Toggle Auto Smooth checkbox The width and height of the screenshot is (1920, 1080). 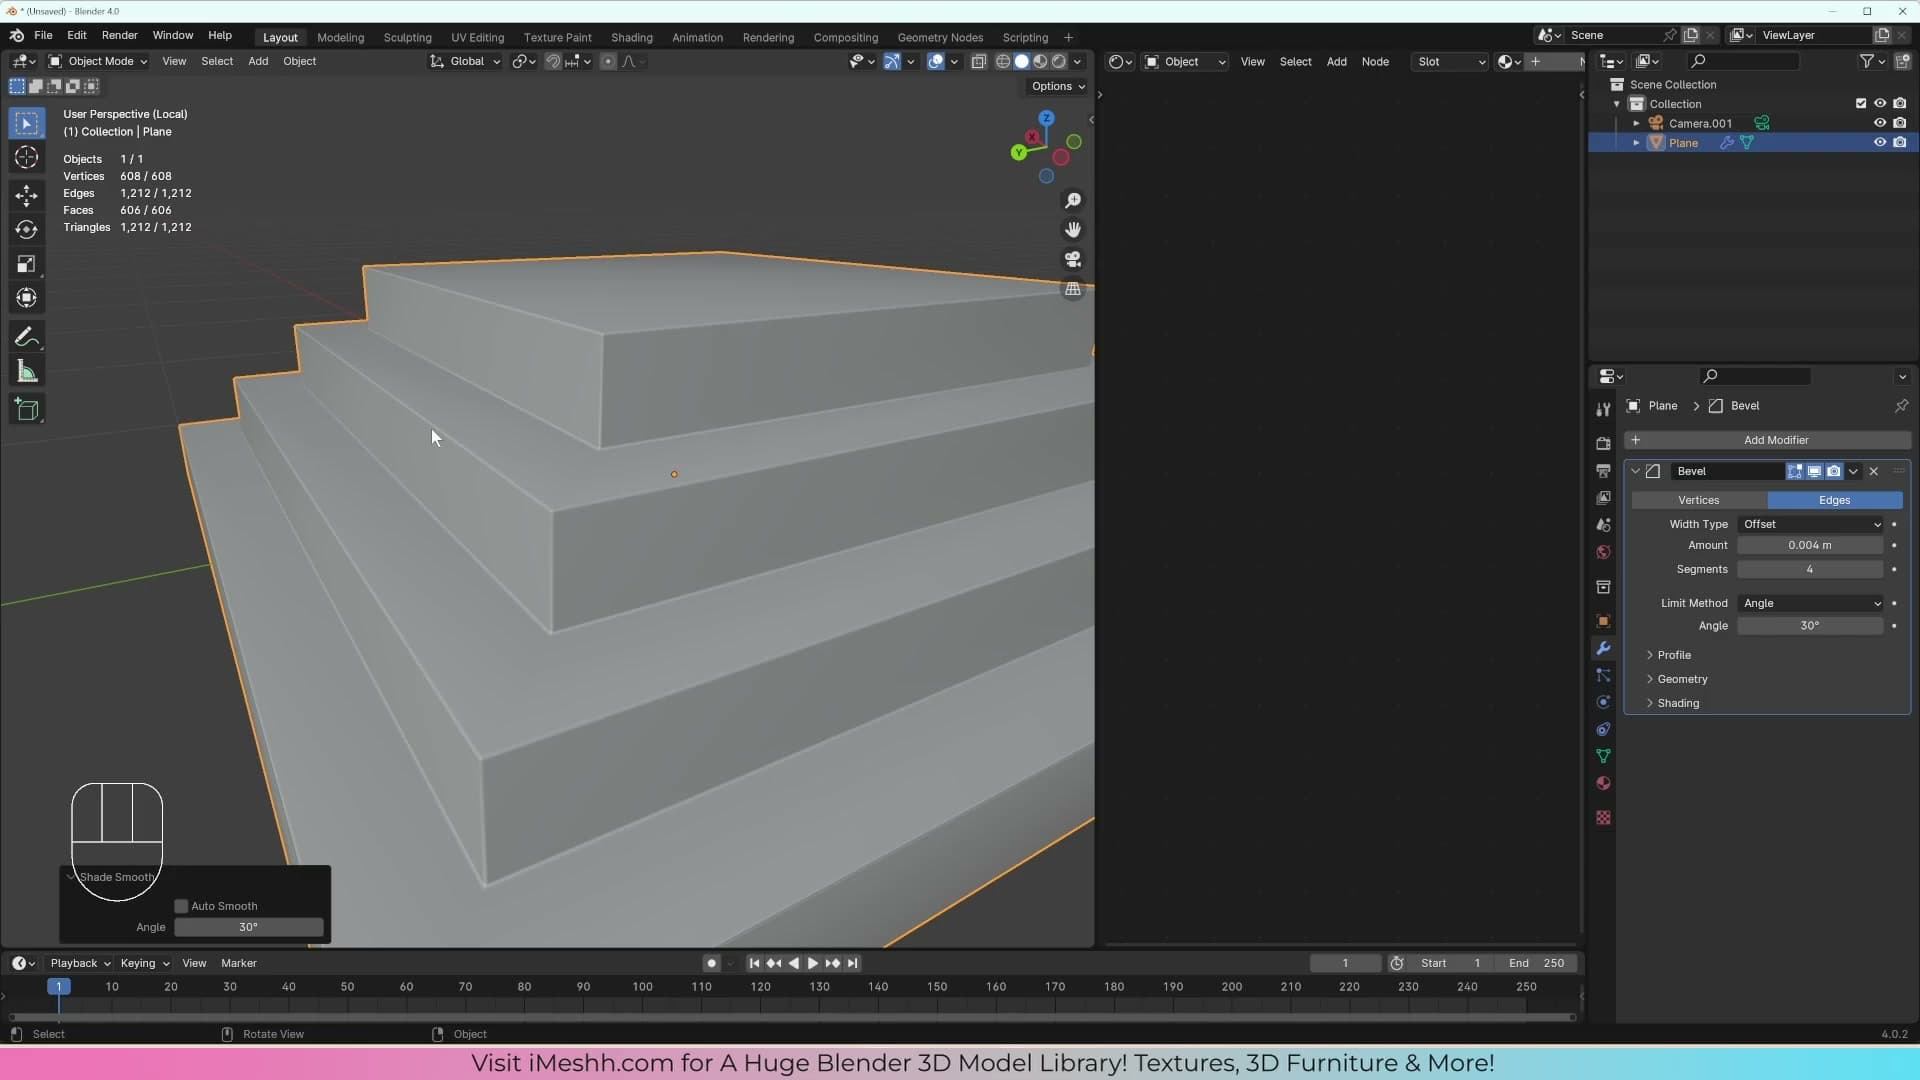(181, 906)
